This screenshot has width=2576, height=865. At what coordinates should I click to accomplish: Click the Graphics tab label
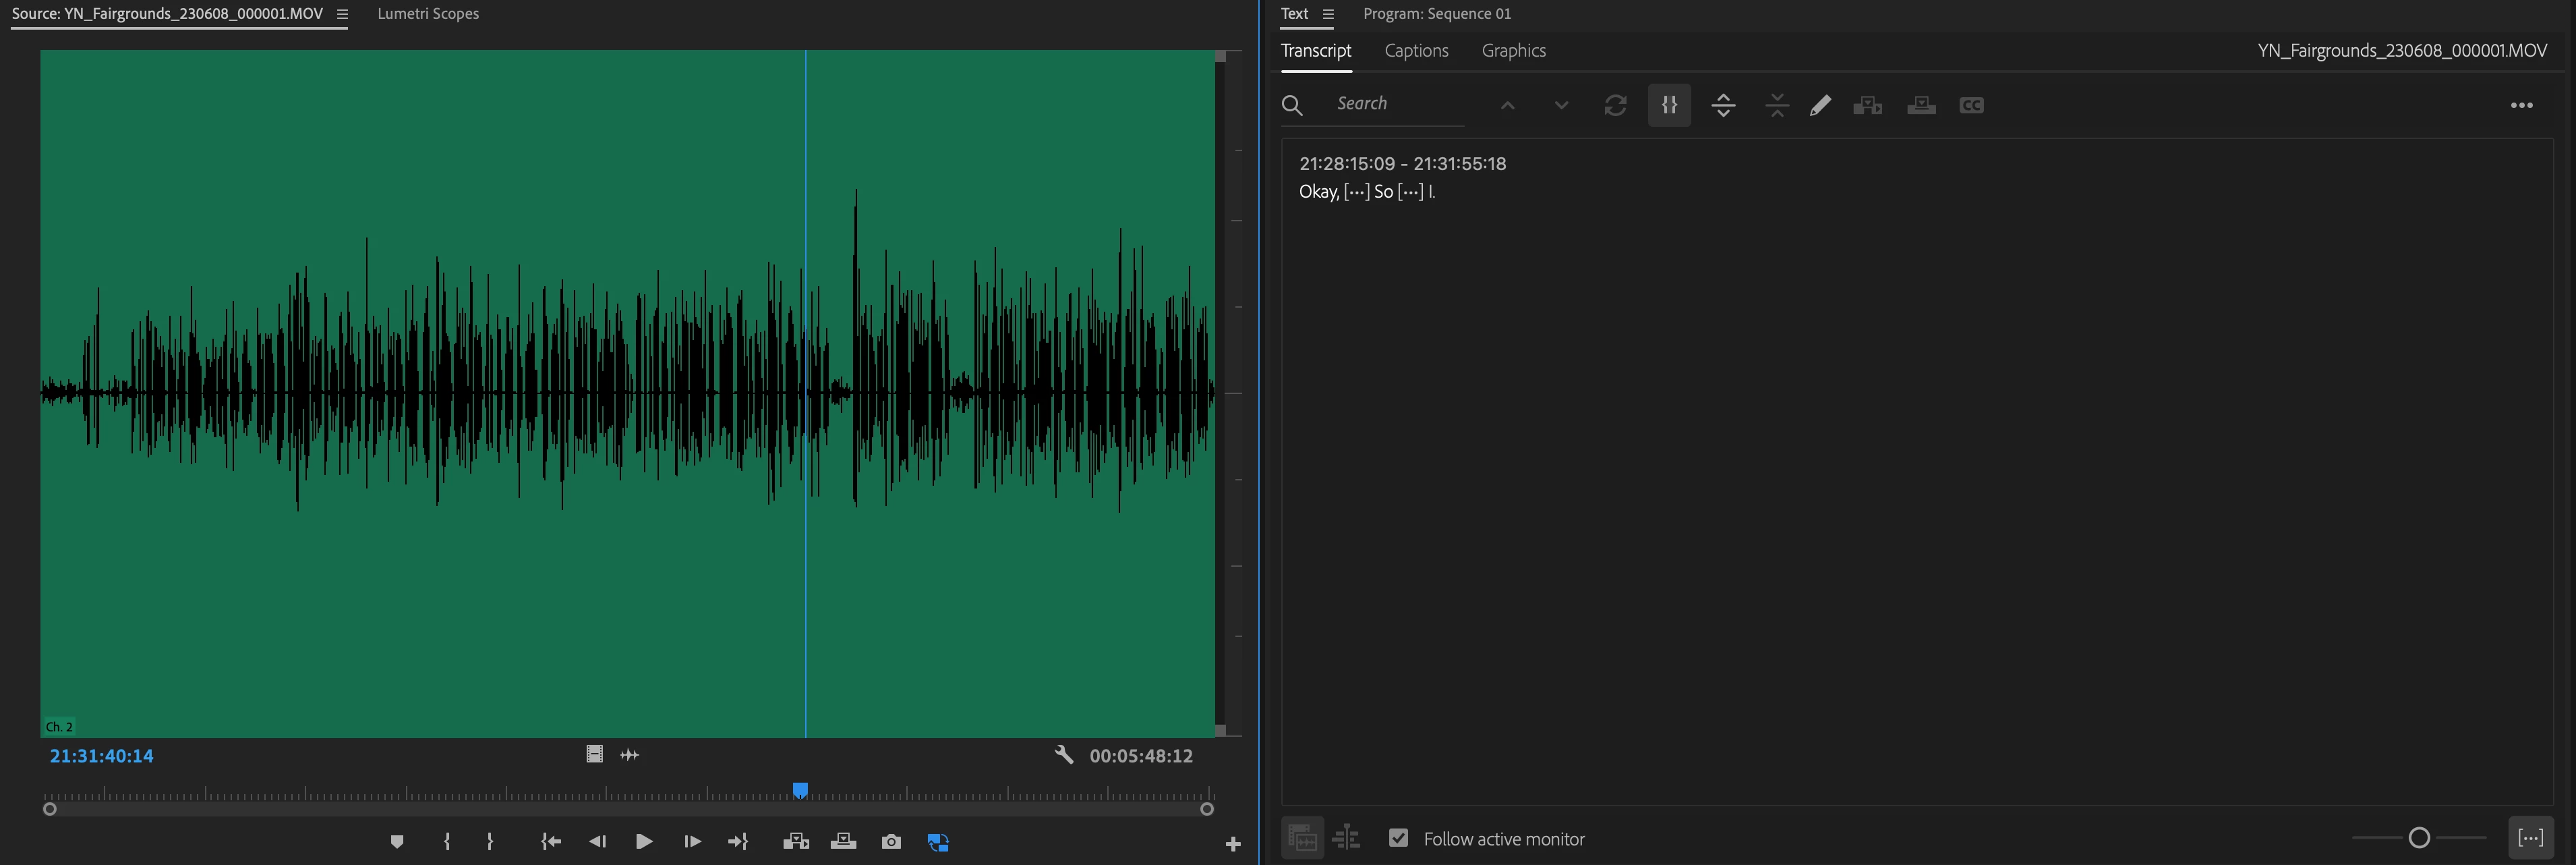(1513, 50)
